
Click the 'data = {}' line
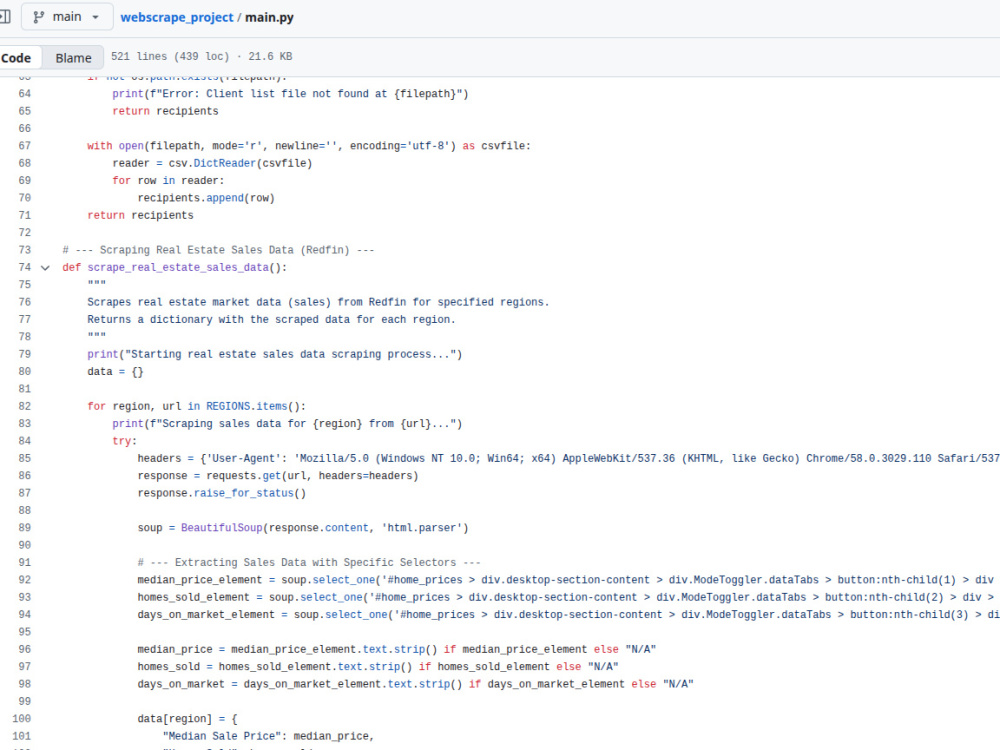115,372
